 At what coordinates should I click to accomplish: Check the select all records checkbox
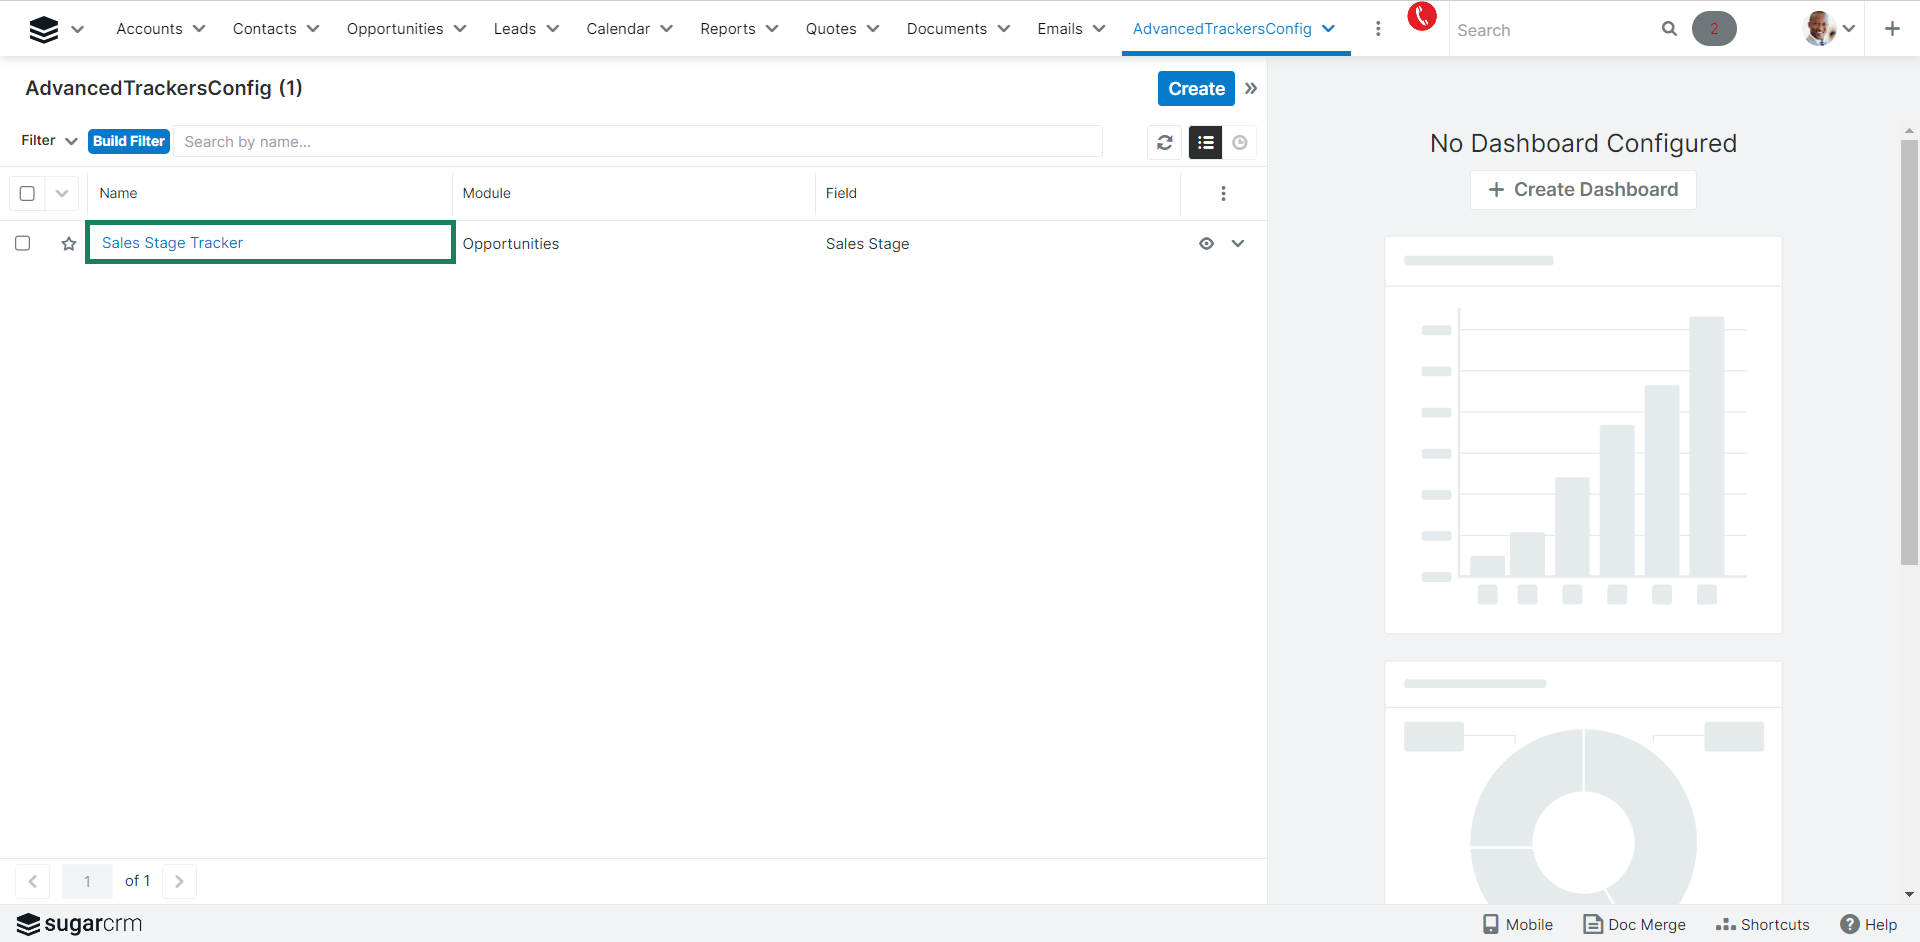pos(27,194)
